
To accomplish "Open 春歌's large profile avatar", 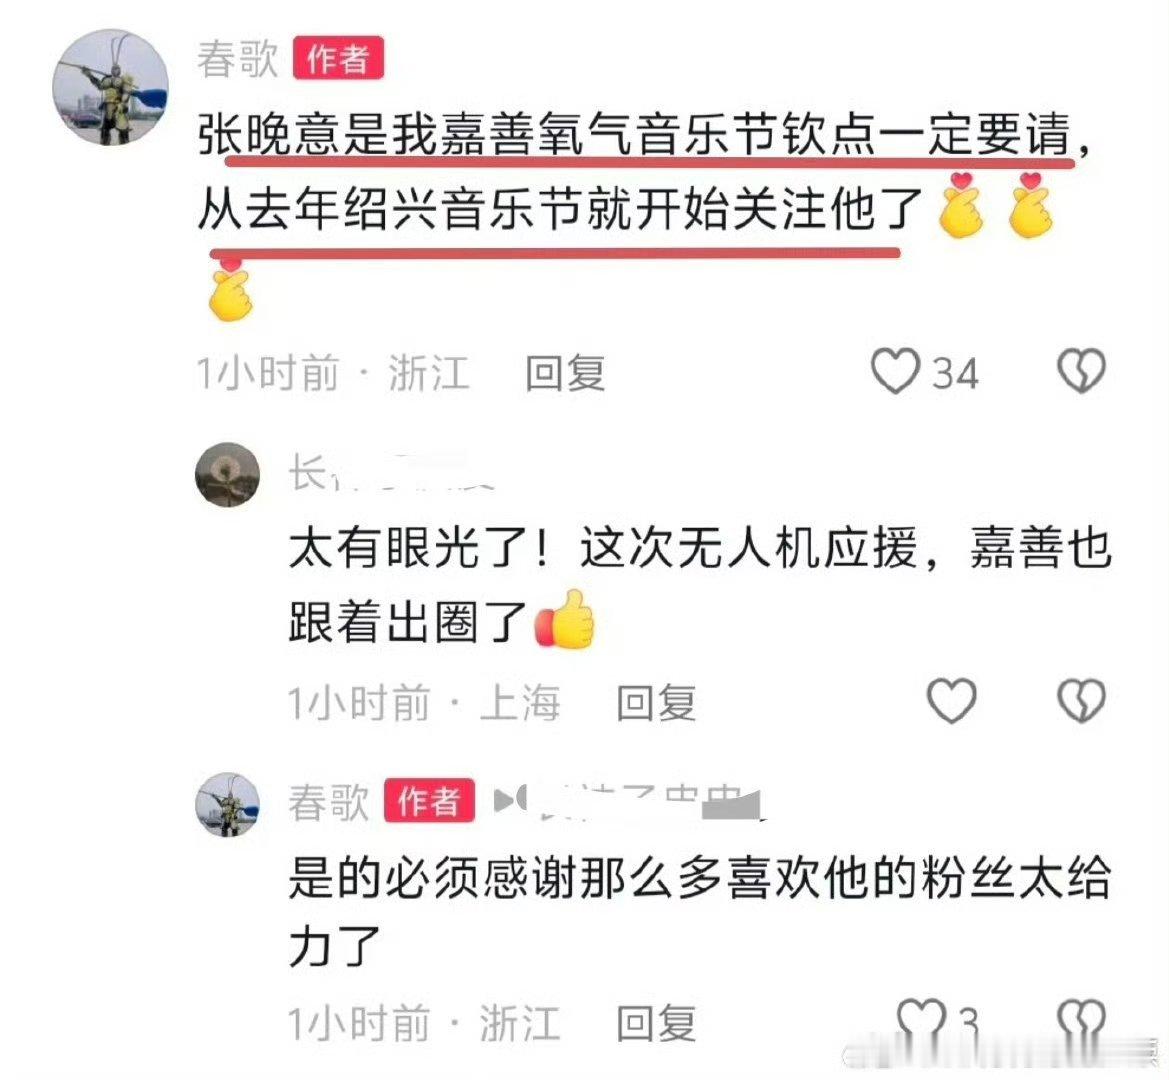I will [x=110, y=87].
